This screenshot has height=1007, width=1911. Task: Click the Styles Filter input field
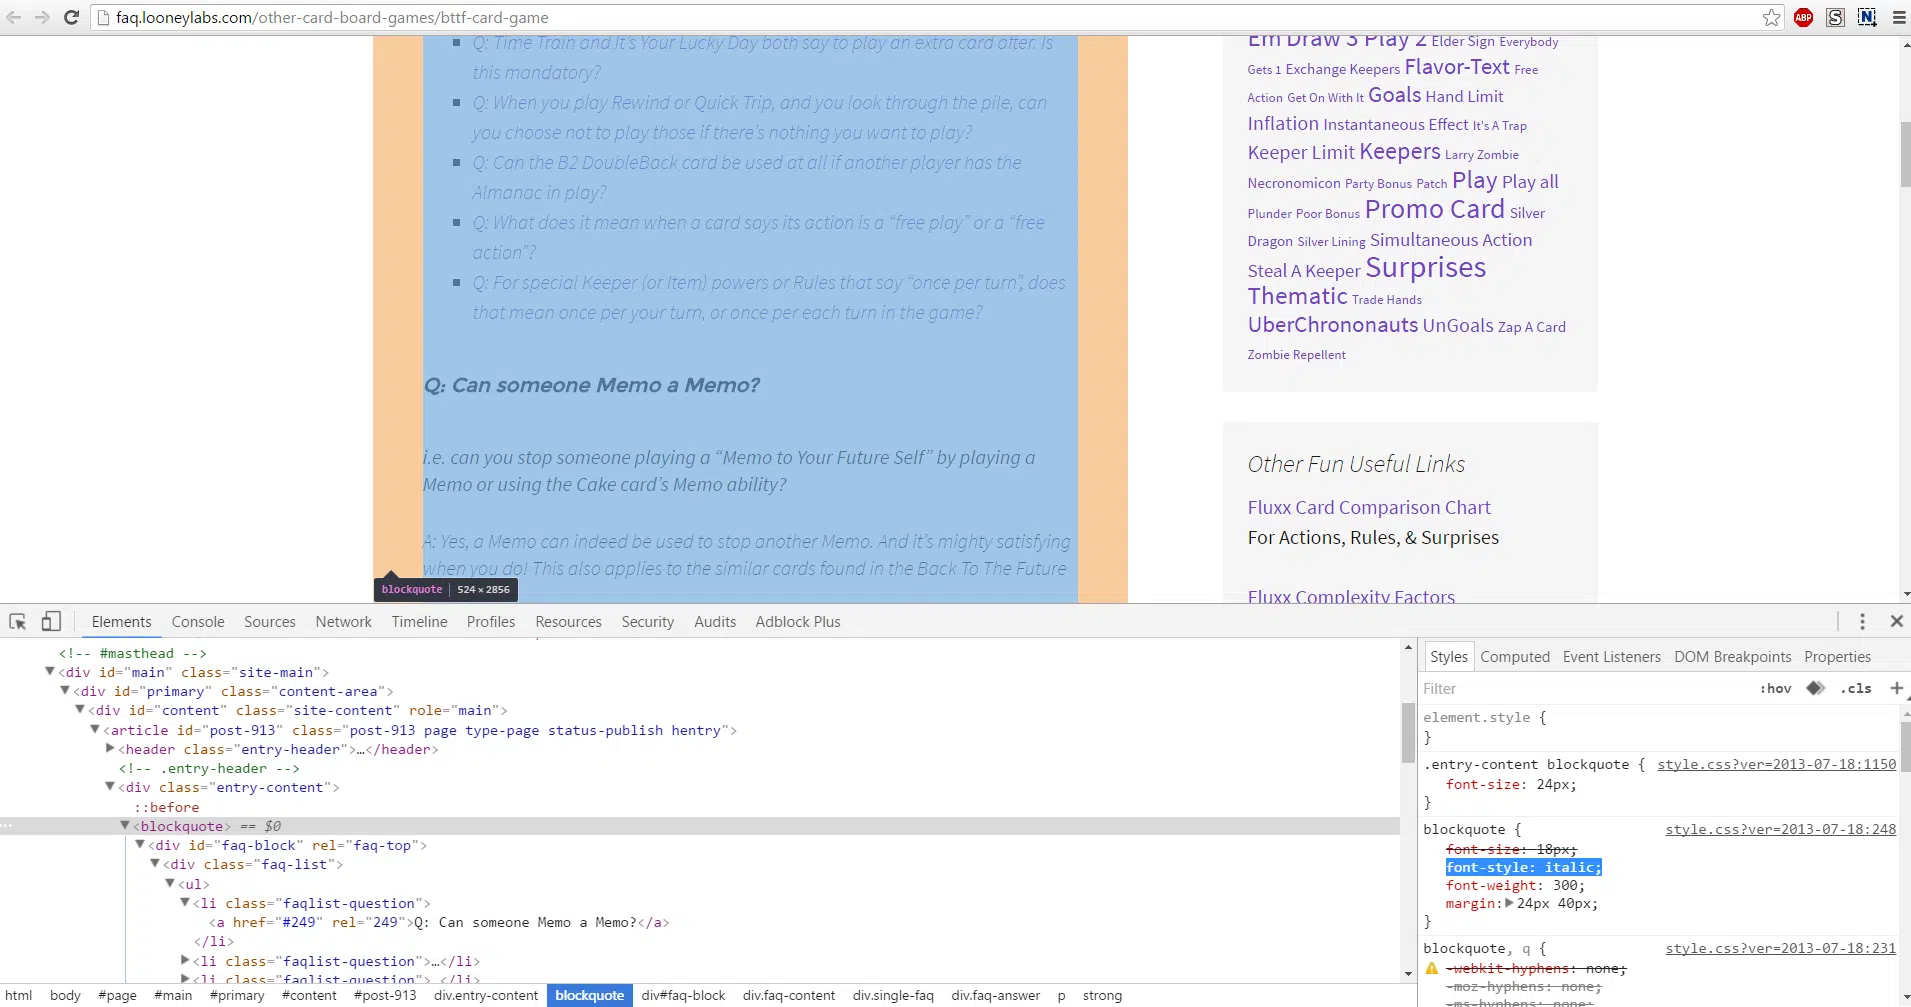click(x=1580, y=688)
